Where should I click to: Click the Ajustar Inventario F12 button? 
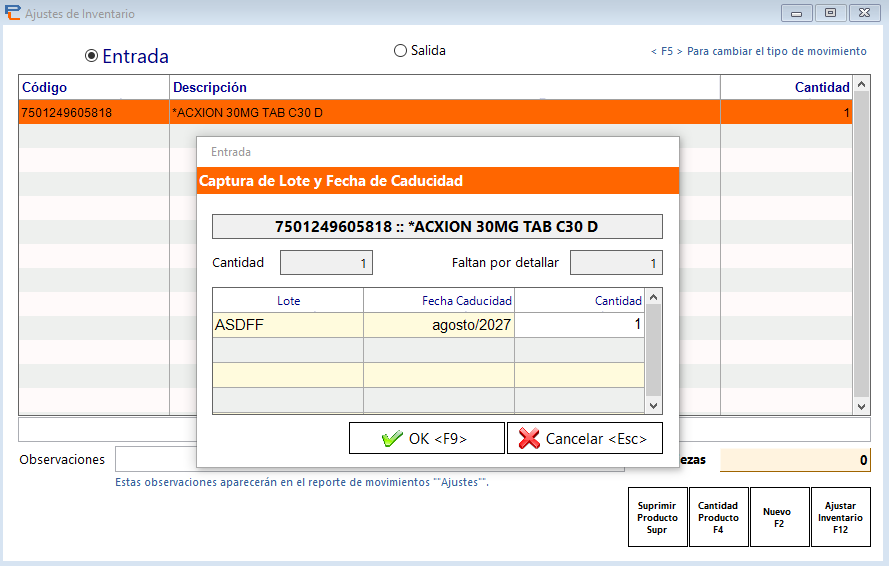pos(841,517)
